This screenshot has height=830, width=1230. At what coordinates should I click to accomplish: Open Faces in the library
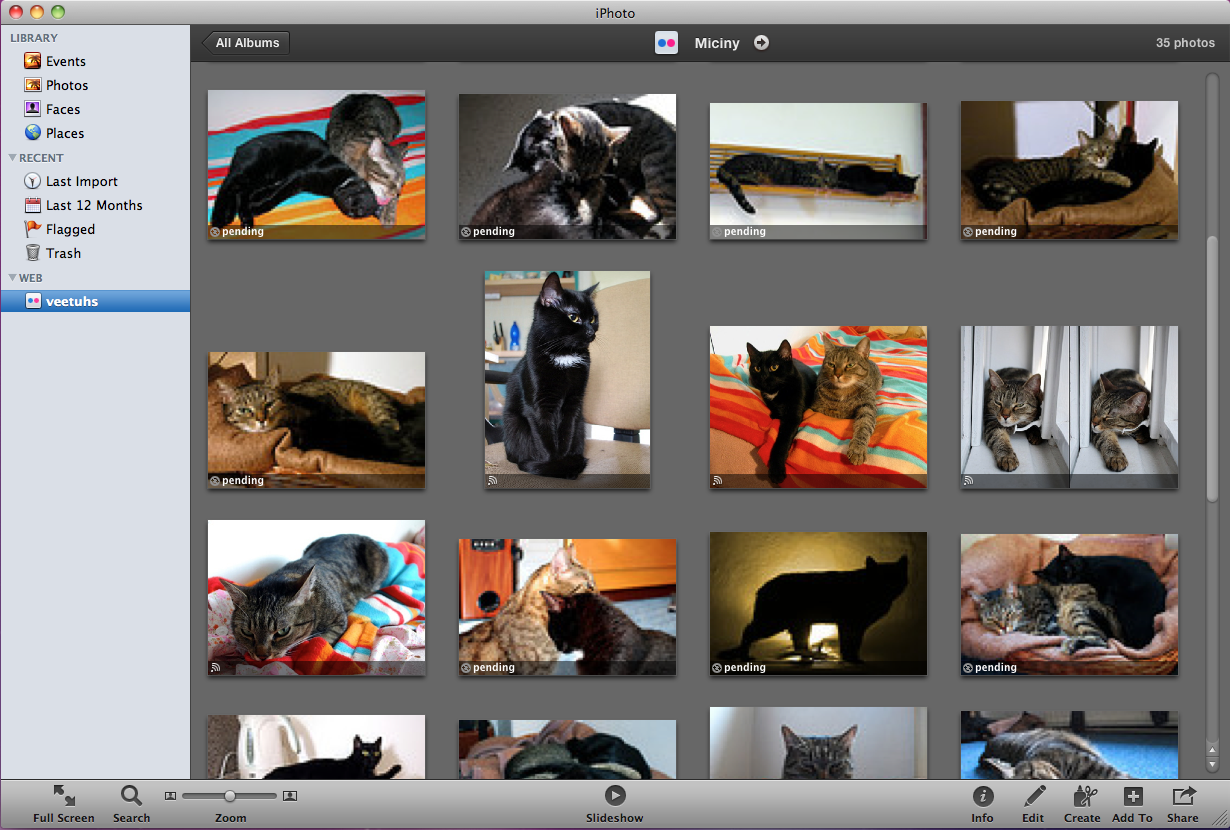[x=62, y=109]
